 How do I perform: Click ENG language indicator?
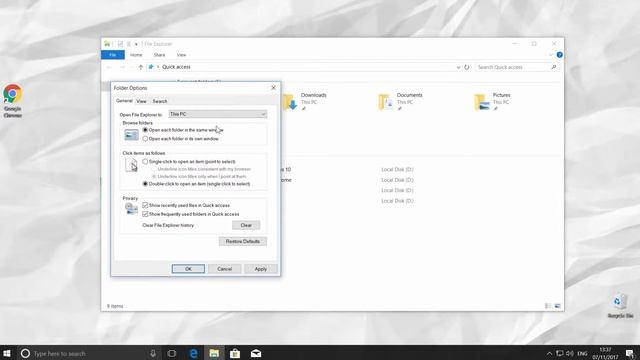click(x=582, y=353)
